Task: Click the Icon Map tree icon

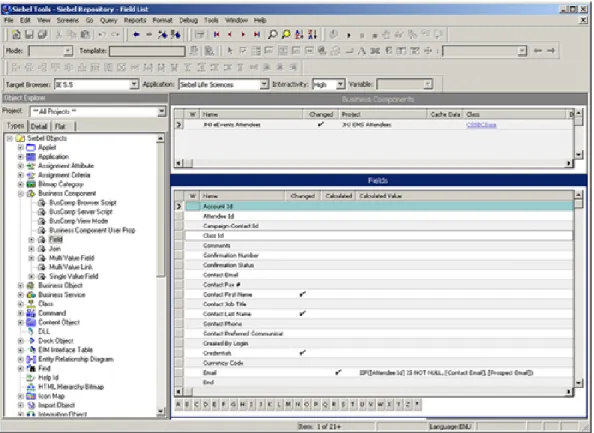Action: coord(31,396)
